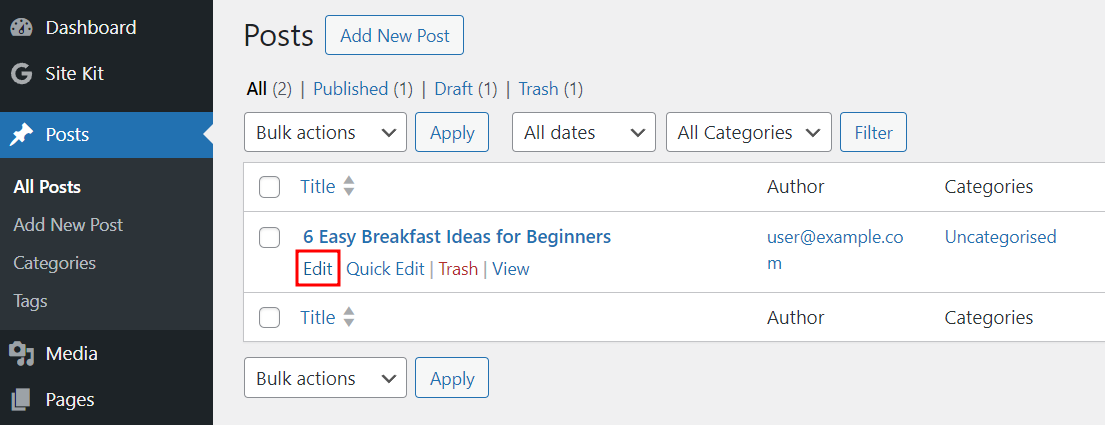Image resolution: width=1105 pixels, height=425 pixels.
Task: Select the 6 Easy Breakfast Ideas post checkbox
Action: click(269, 237)
